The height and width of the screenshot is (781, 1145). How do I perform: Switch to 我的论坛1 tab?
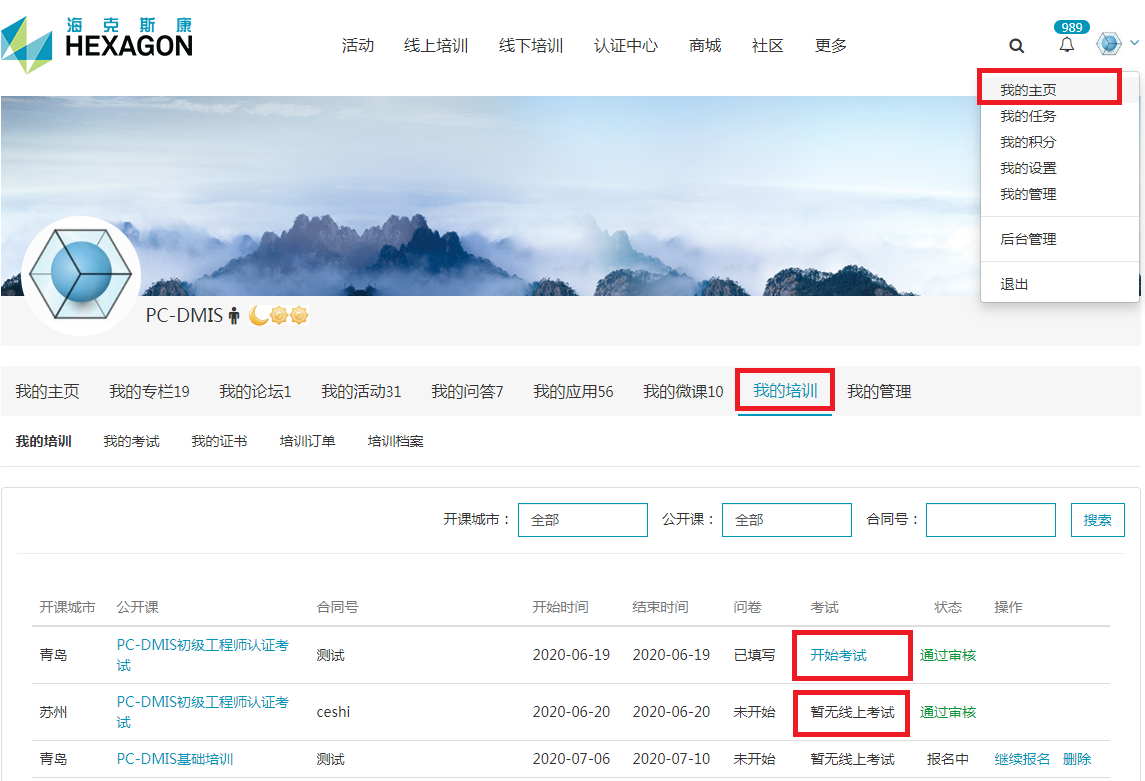(x=255, y=391)
